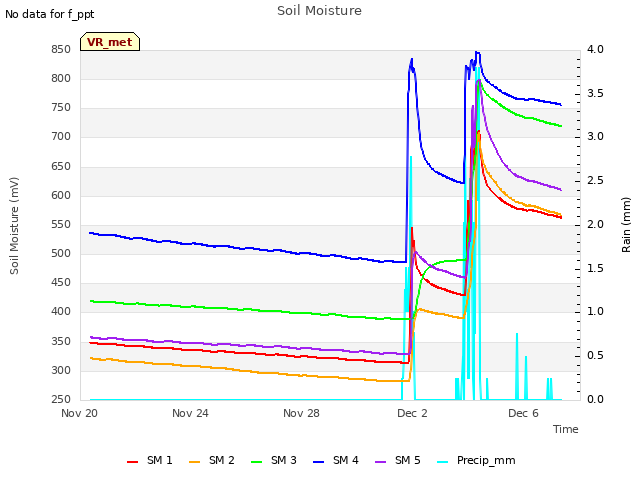Click the cyan Precip_mm legend swatch

[442, 462]
